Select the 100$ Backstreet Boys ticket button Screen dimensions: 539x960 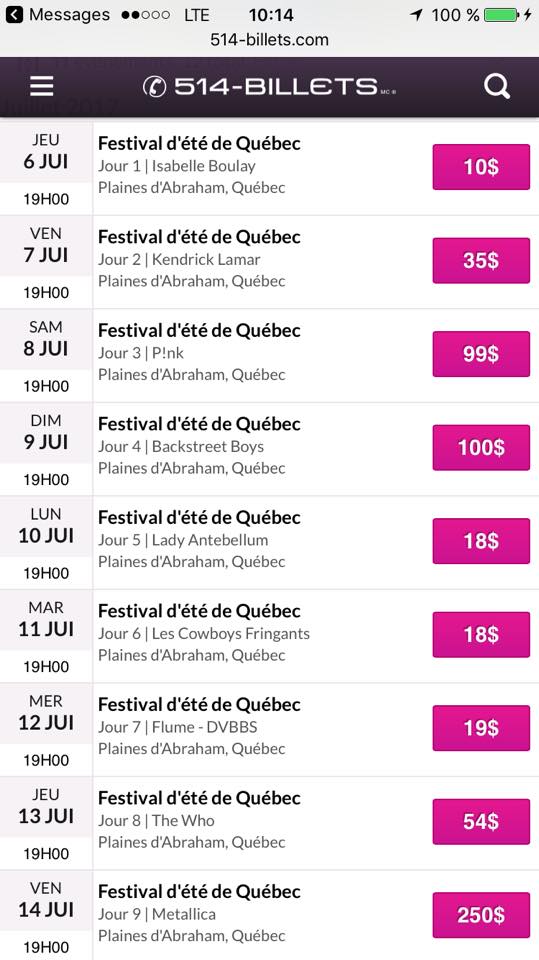pyautogui.click(x=481, y=448)
